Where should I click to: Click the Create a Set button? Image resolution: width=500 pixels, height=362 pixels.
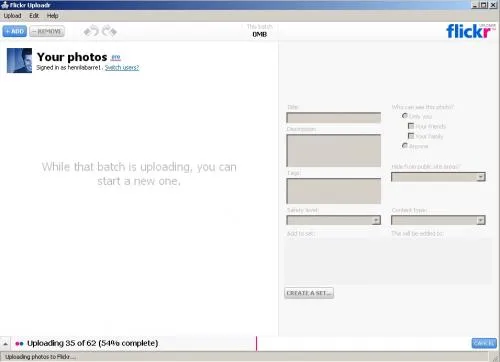tap(309, 293)
